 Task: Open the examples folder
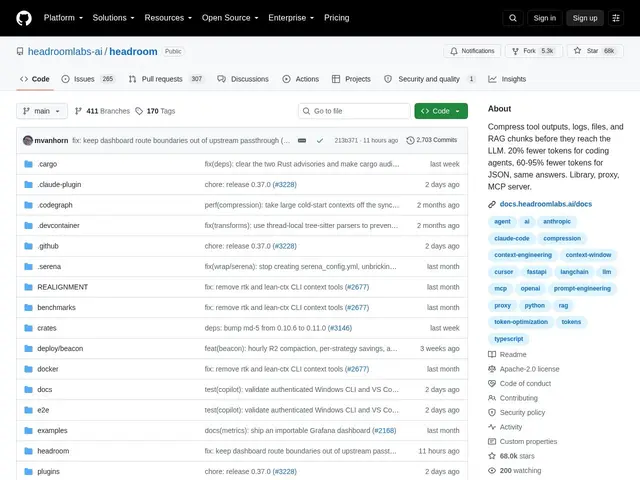click(52, 431)
